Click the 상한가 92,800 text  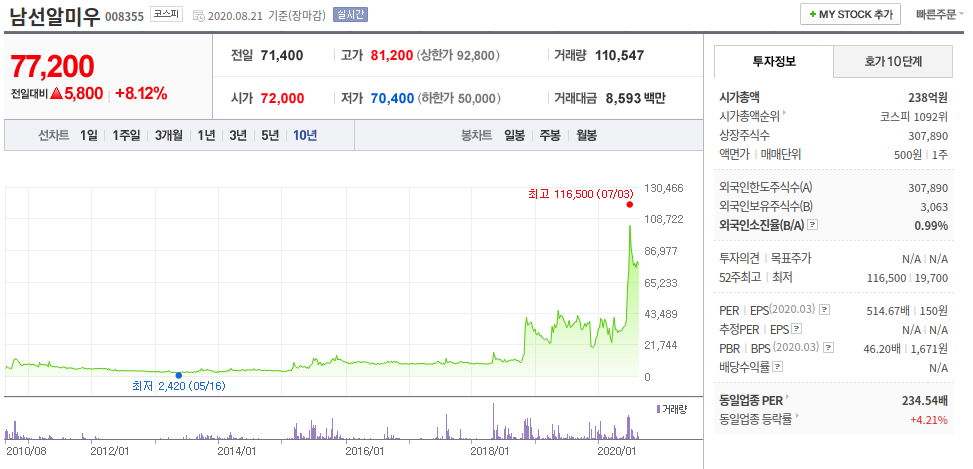coord(458,56)
